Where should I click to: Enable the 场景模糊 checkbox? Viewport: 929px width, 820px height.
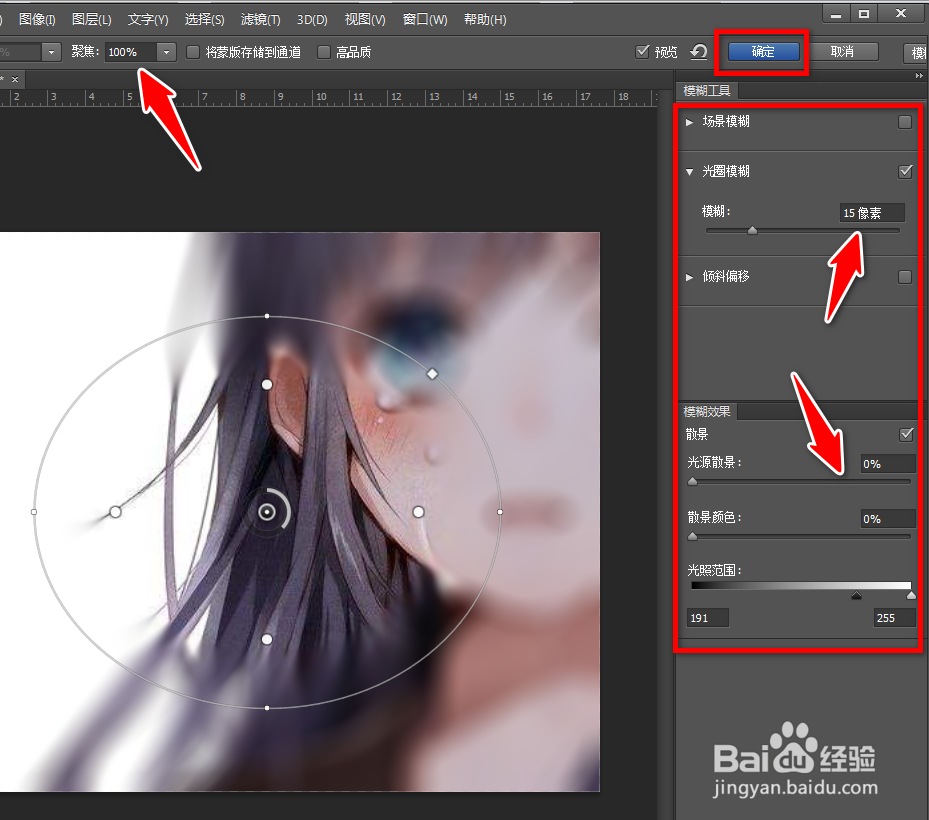pos(905,122)
